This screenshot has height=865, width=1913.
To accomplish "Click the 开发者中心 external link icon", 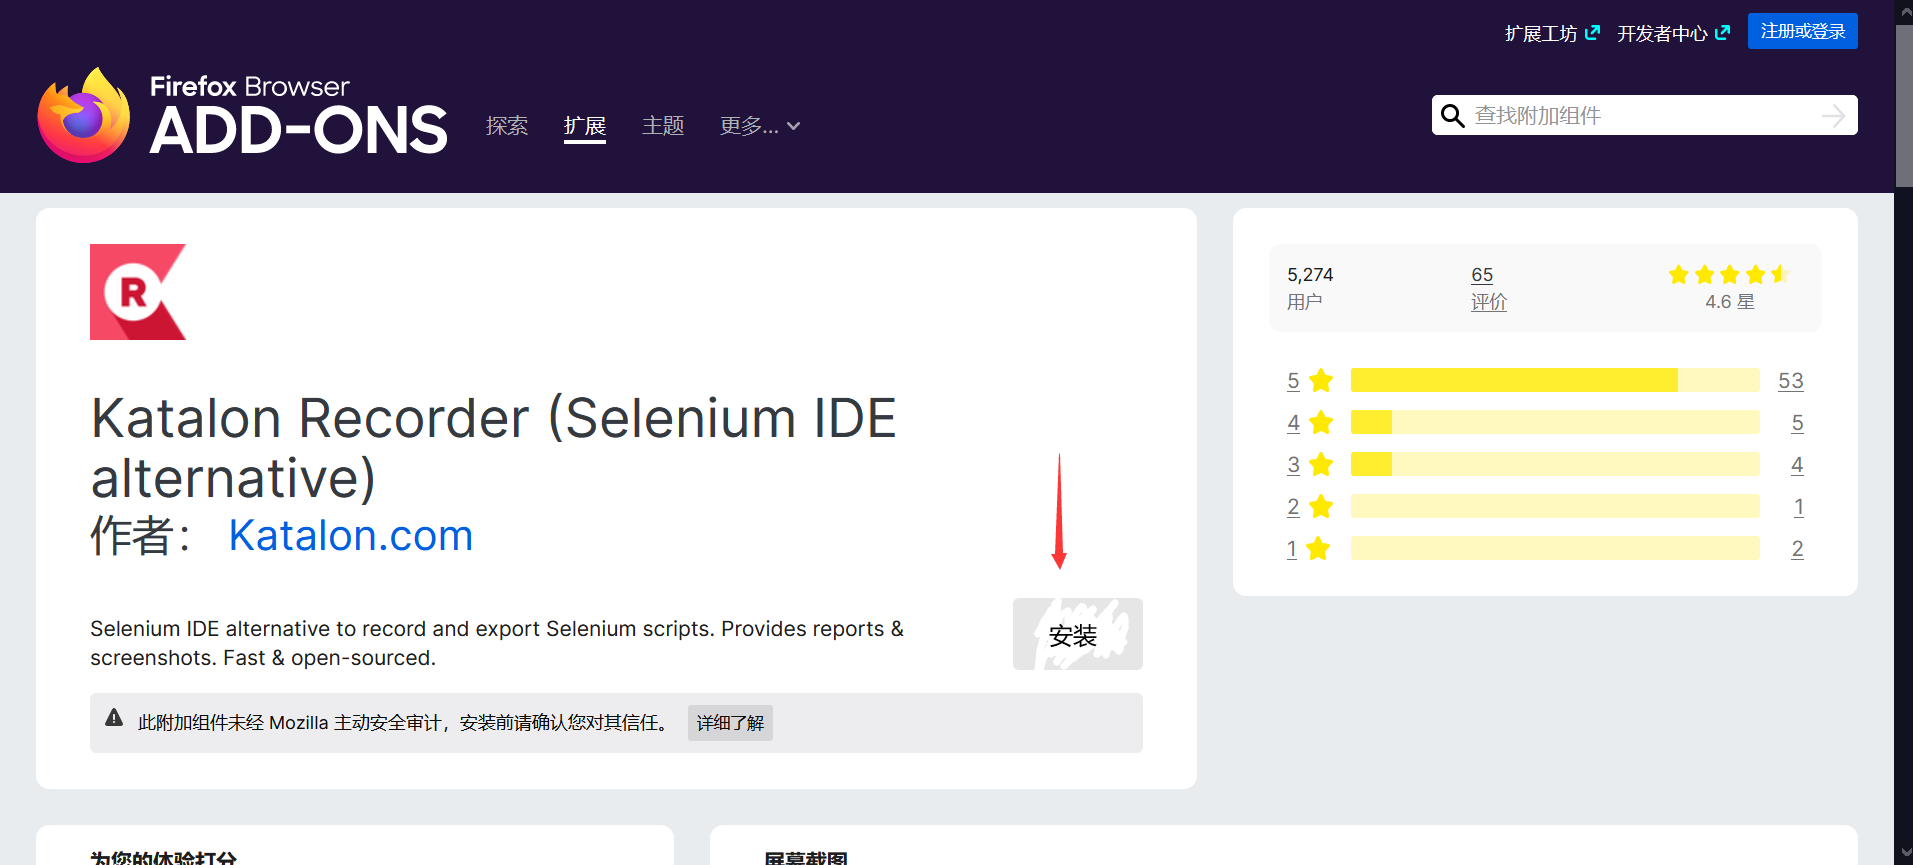I will click(x=1722, y=33).
